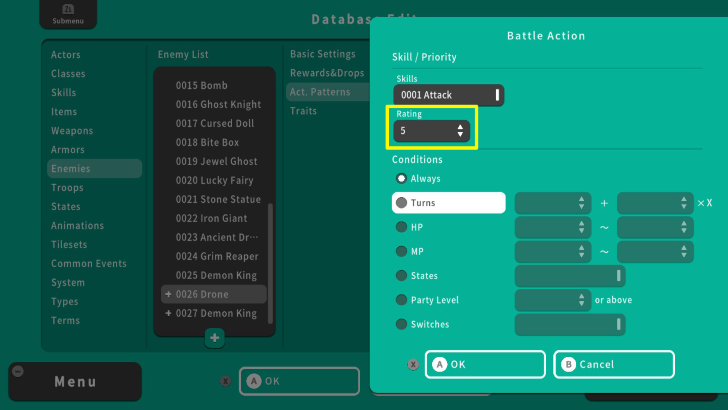
Task: Select enemy 0018 Bite Box
Action: click(x=207, y=143)
